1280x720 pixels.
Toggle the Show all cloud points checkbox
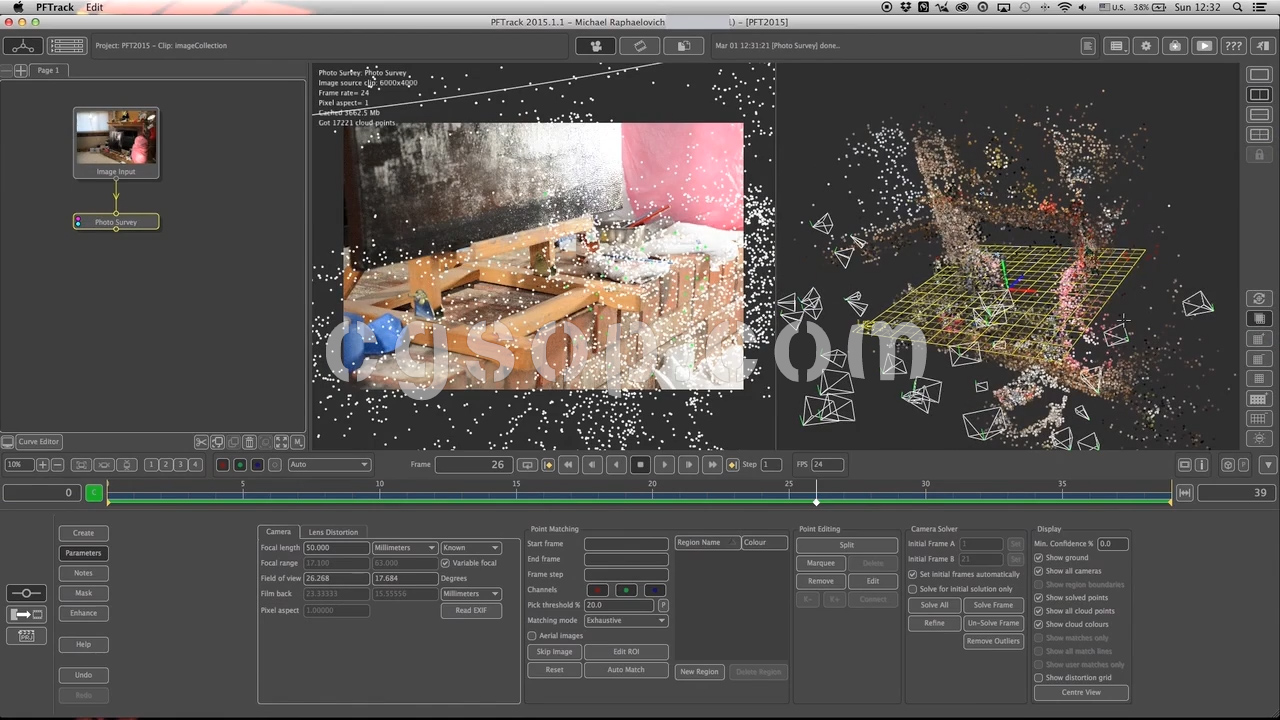[x=1038, y=611]
